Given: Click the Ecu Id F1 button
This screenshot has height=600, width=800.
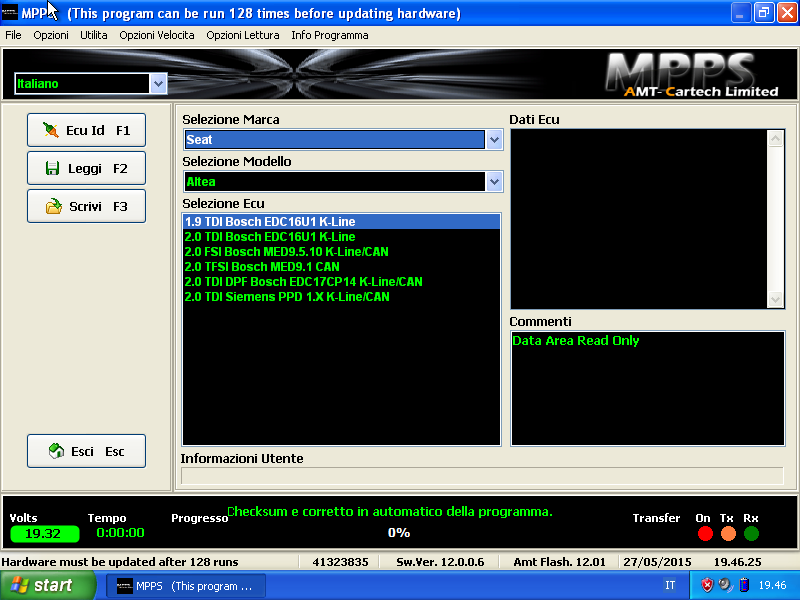Looking at the screenshot, I should [86, 130].
